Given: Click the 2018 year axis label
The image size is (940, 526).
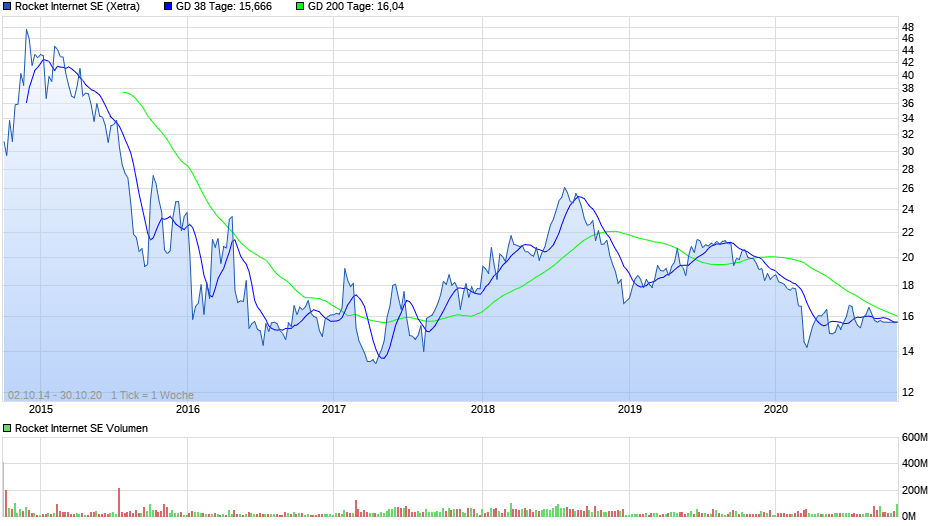Looking at the screenshot, I should (483, 409).
